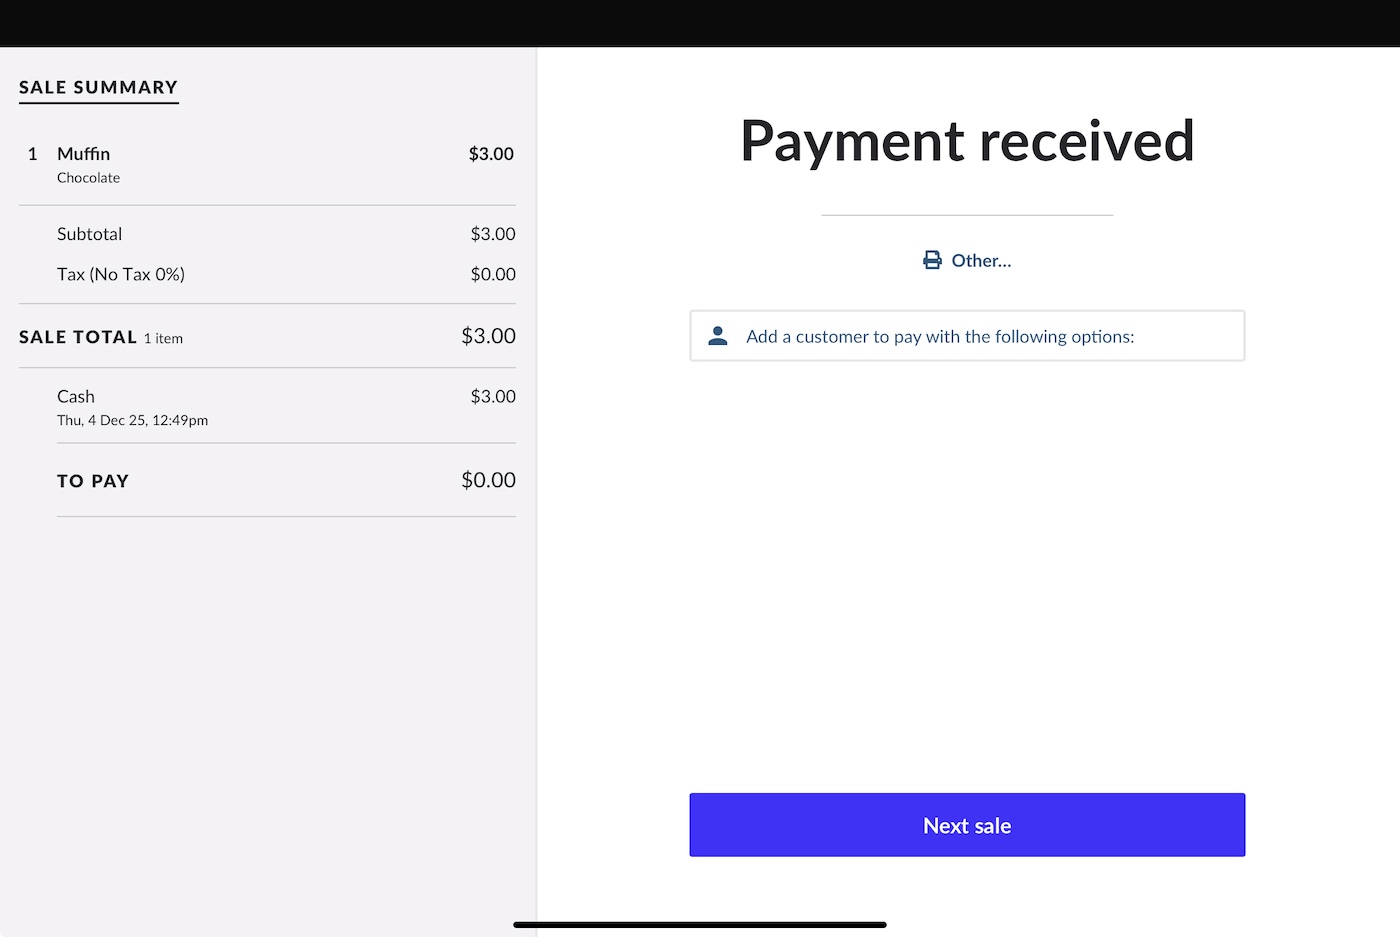This screenshot has height=937, width=1400.
Task: Click the printer icon beside Other
Action: 932,260
